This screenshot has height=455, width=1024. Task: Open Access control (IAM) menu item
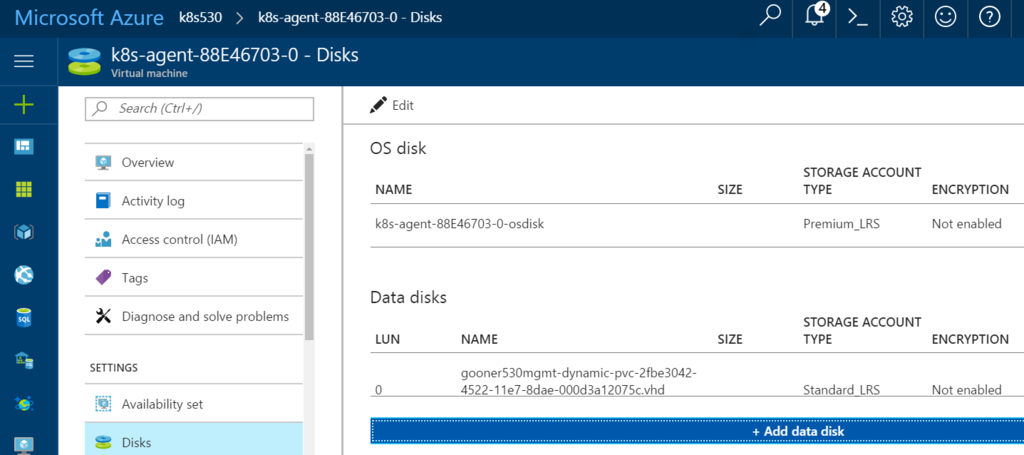(194, 240)
